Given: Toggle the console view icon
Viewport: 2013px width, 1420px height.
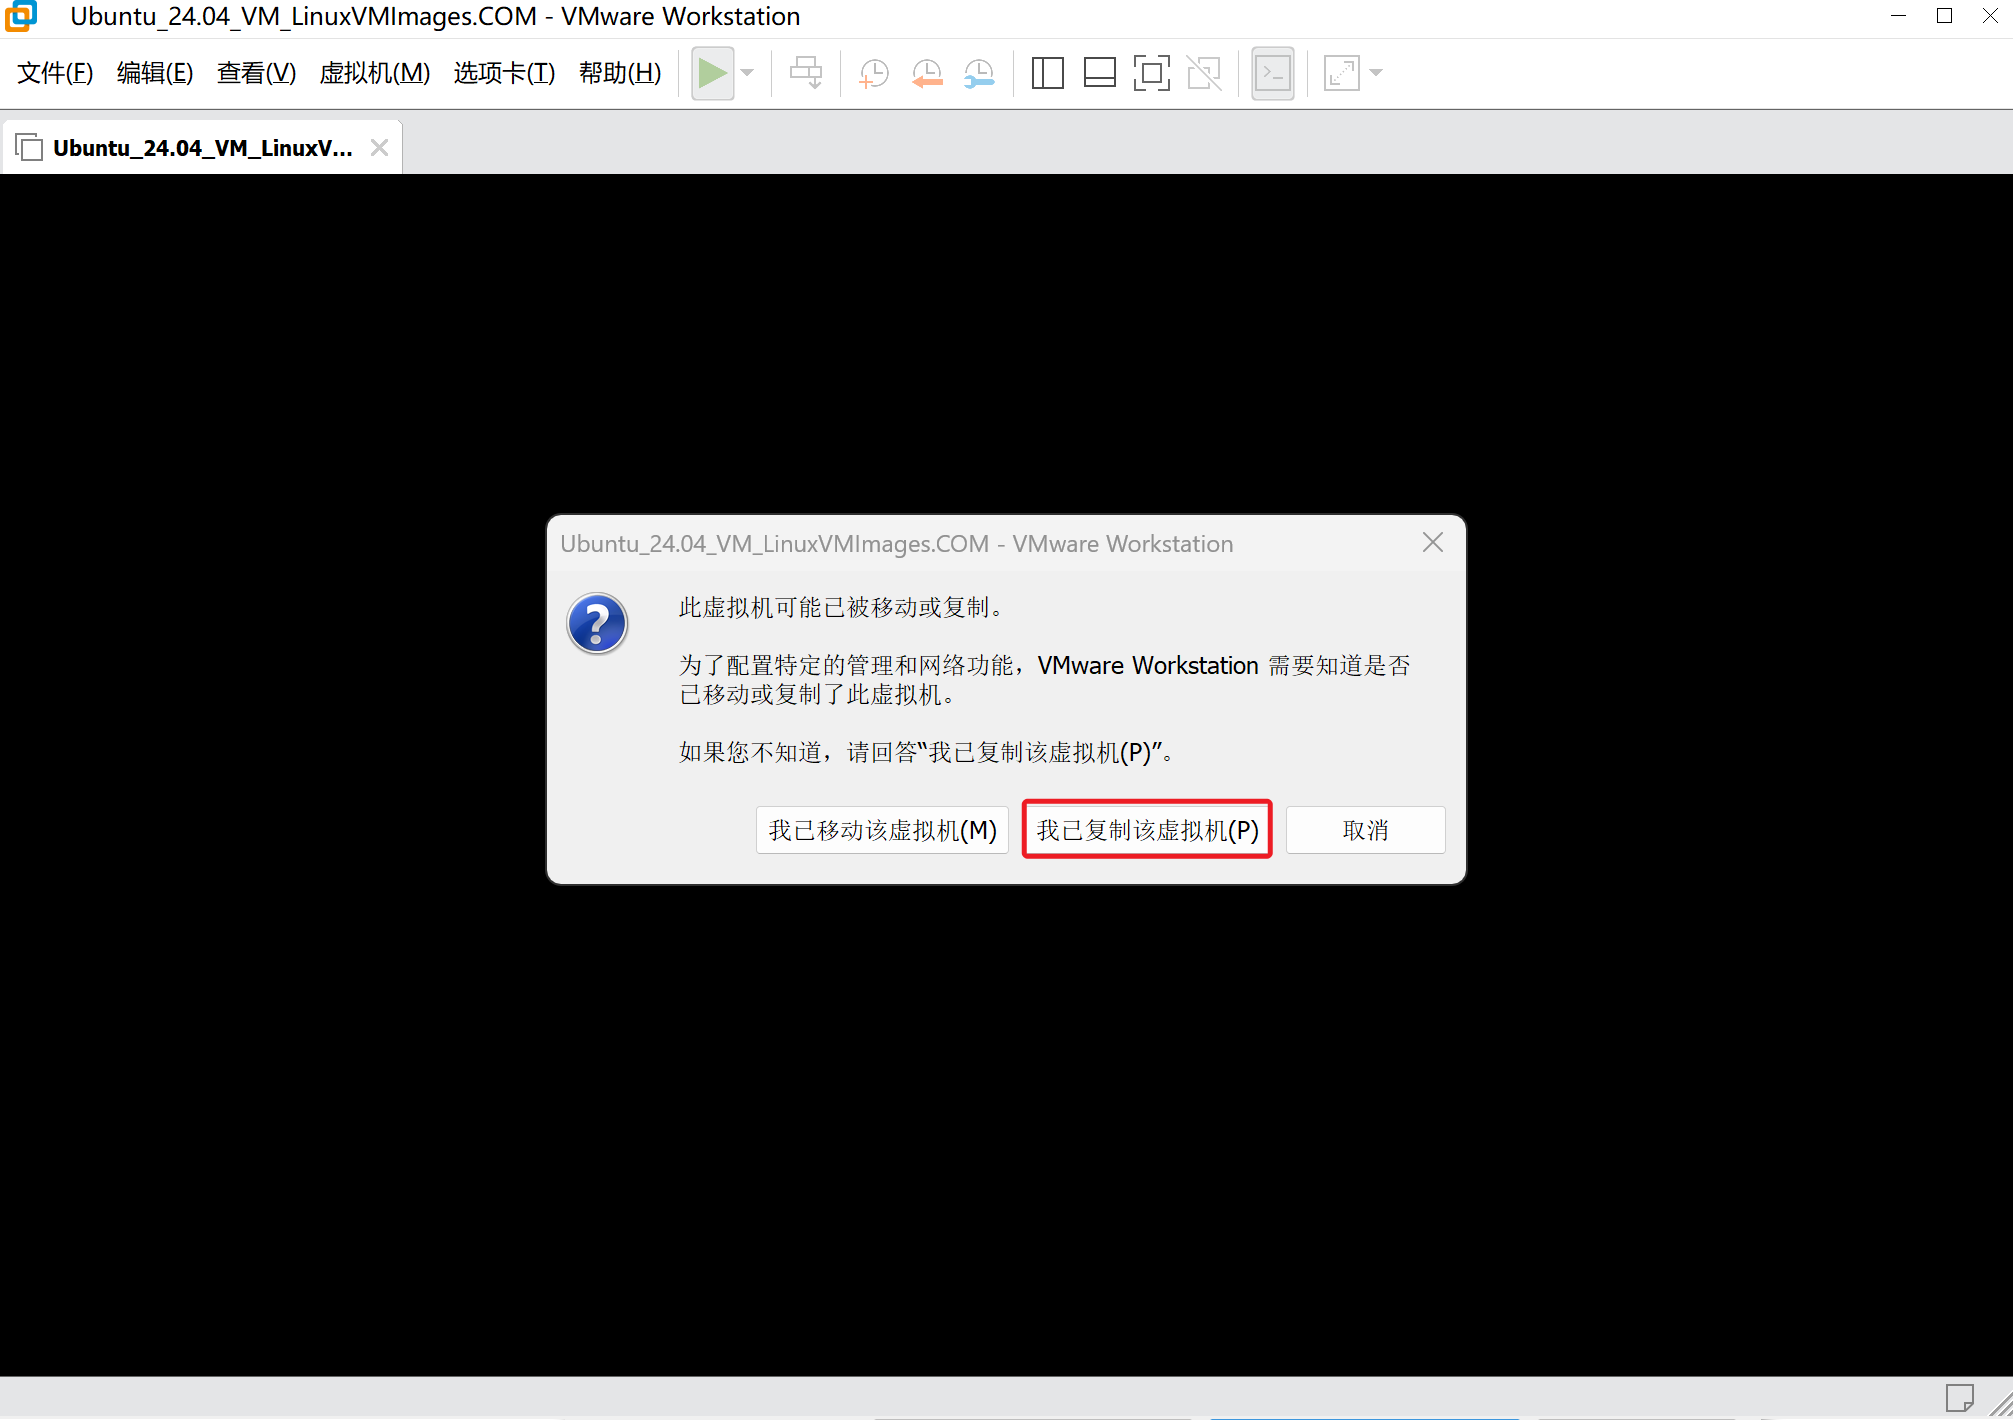Looking at the screenshot, I should [x=1273, y=73].
